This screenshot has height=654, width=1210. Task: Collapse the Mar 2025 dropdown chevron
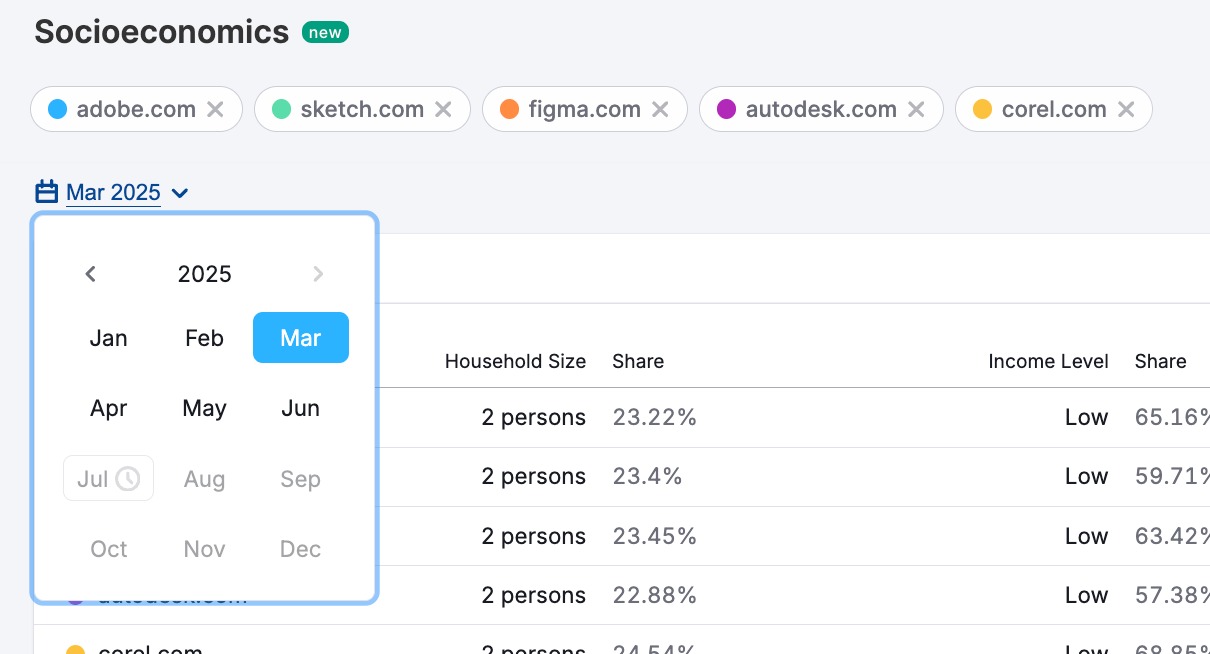pos(180,193)
